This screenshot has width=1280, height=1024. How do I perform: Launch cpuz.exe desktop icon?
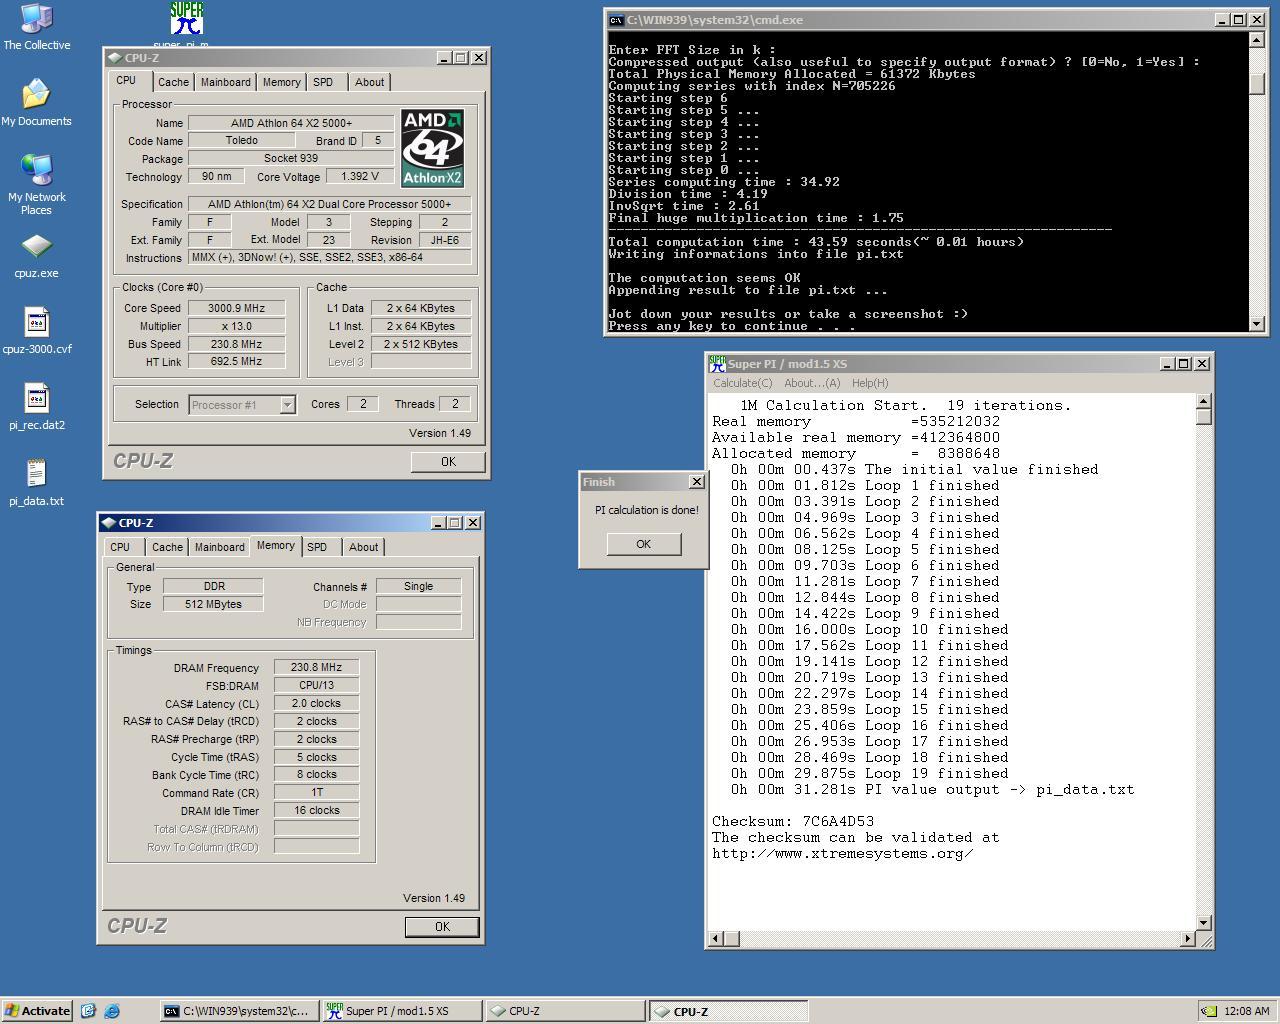tap(36, 256)
